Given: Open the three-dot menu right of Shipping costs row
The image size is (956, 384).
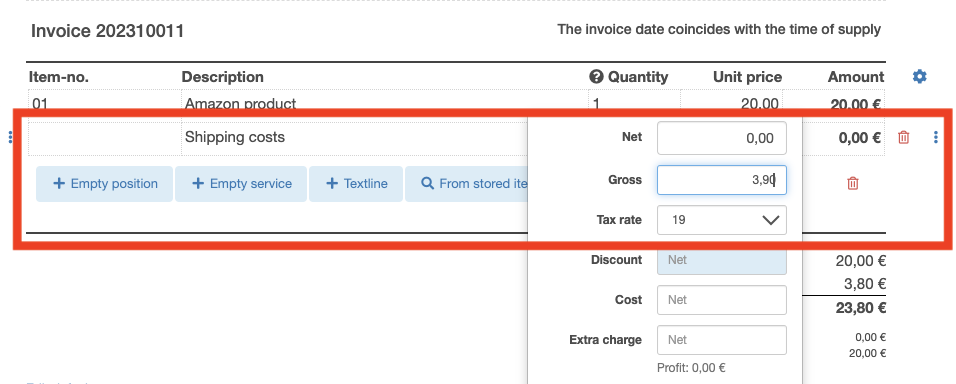Looking at the screenshot, I should click(936, 138).
